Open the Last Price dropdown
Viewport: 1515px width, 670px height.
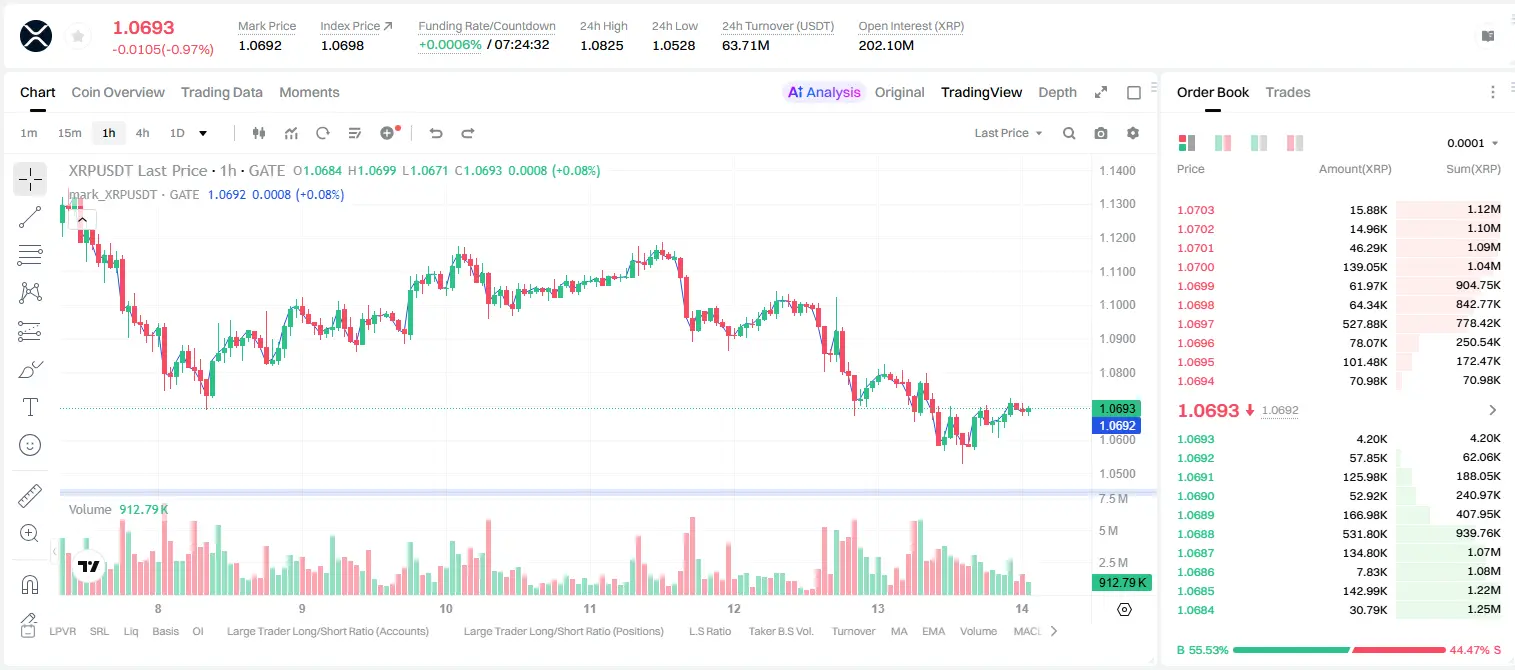(x=1008, y=133)
